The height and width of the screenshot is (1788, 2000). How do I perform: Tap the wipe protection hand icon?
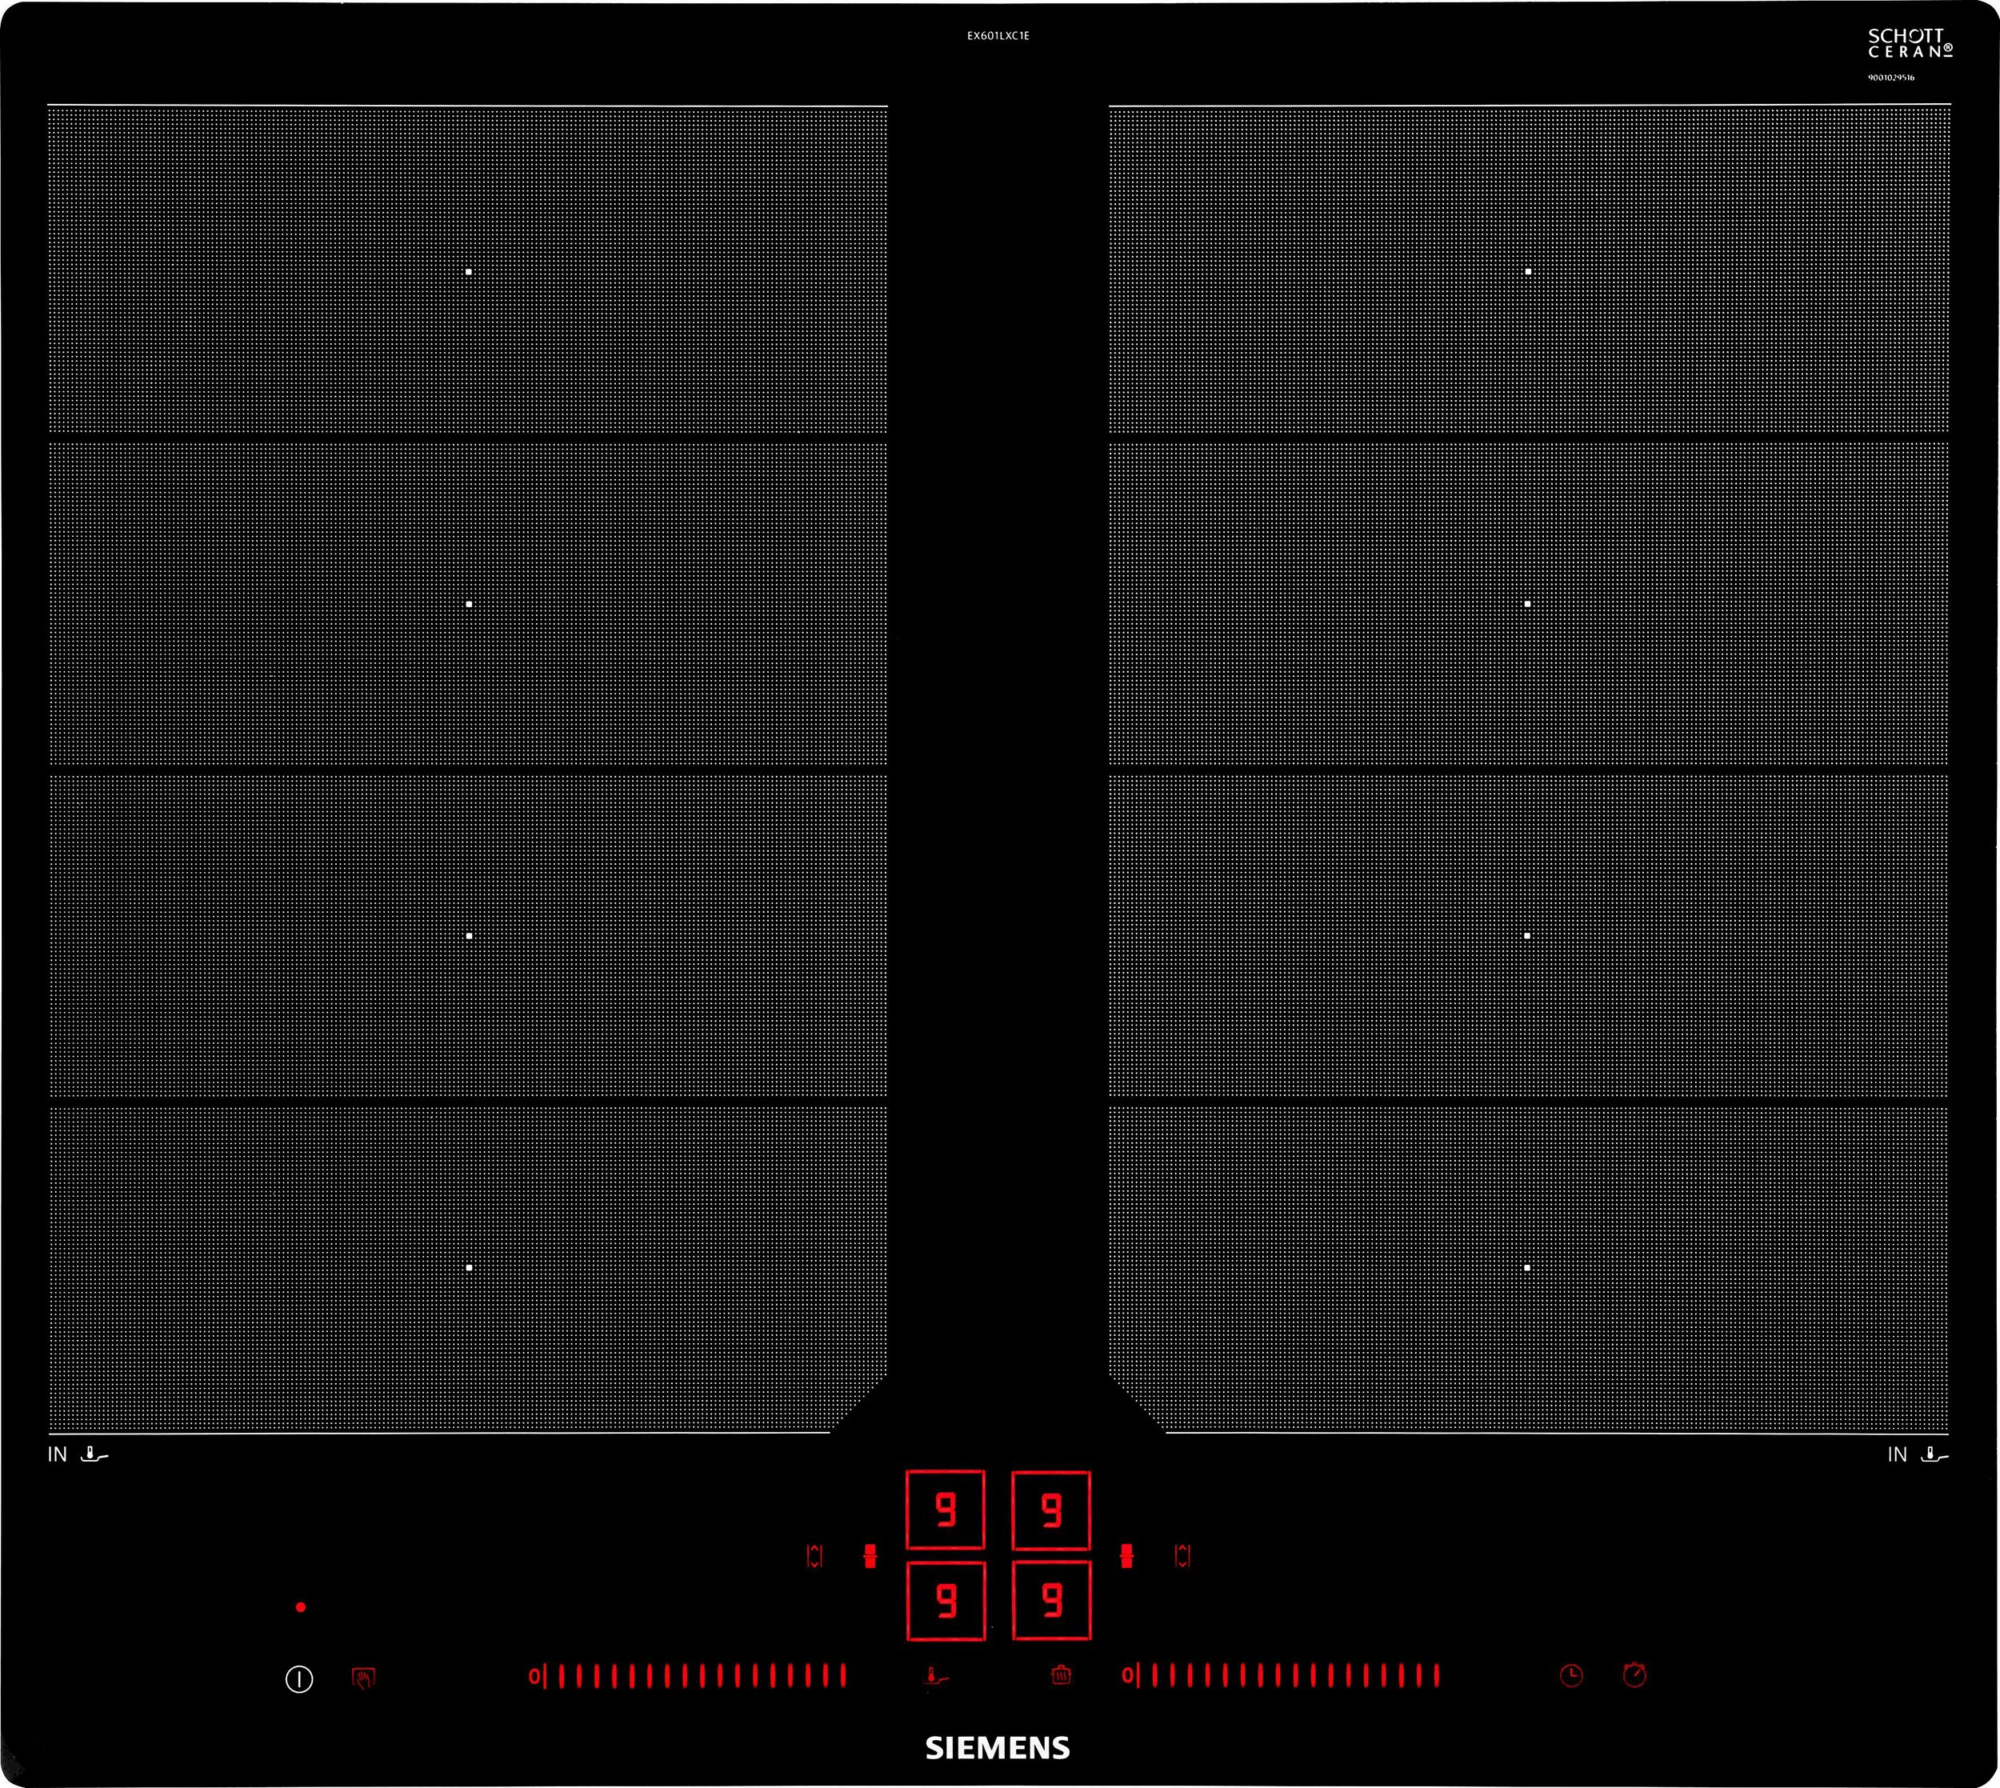pyautogui.click(x=364, y=1678)
